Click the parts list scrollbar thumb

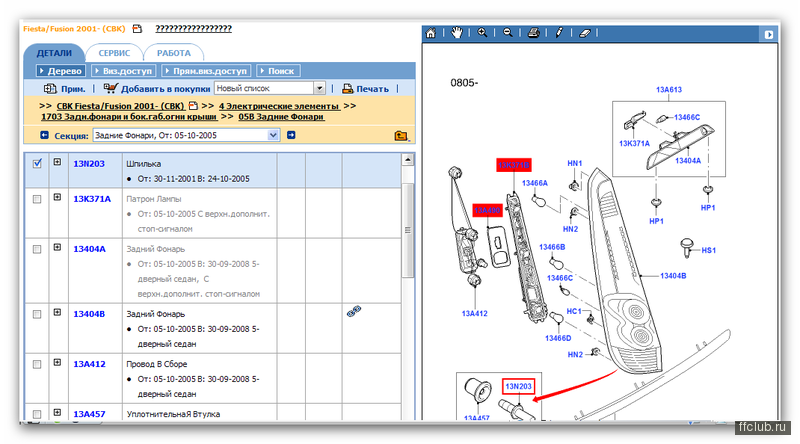408,230
